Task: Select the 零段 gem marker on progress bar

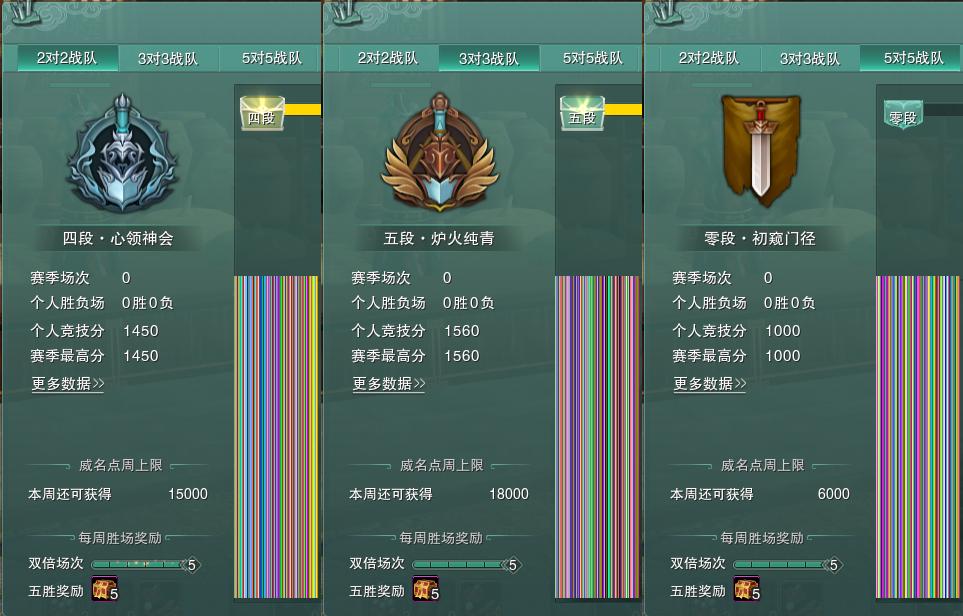Action: 903,115
